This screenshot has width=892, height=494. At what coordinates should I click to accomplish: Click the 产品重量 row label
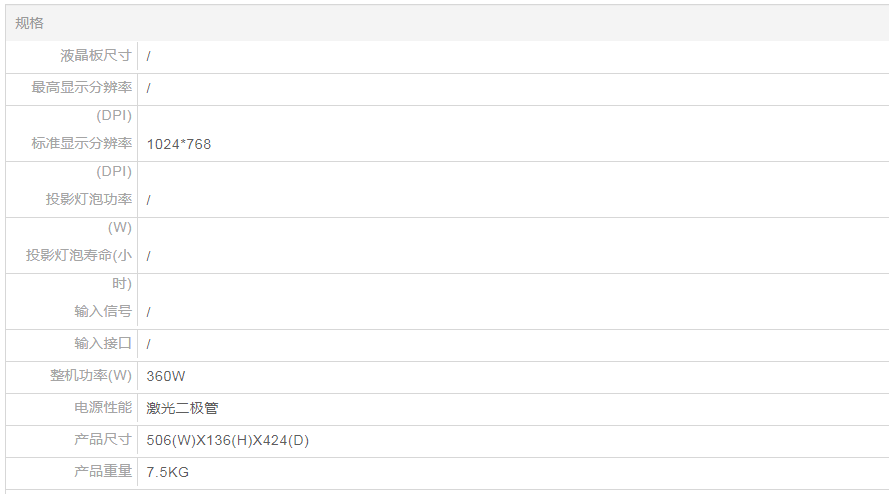(103, 472)
